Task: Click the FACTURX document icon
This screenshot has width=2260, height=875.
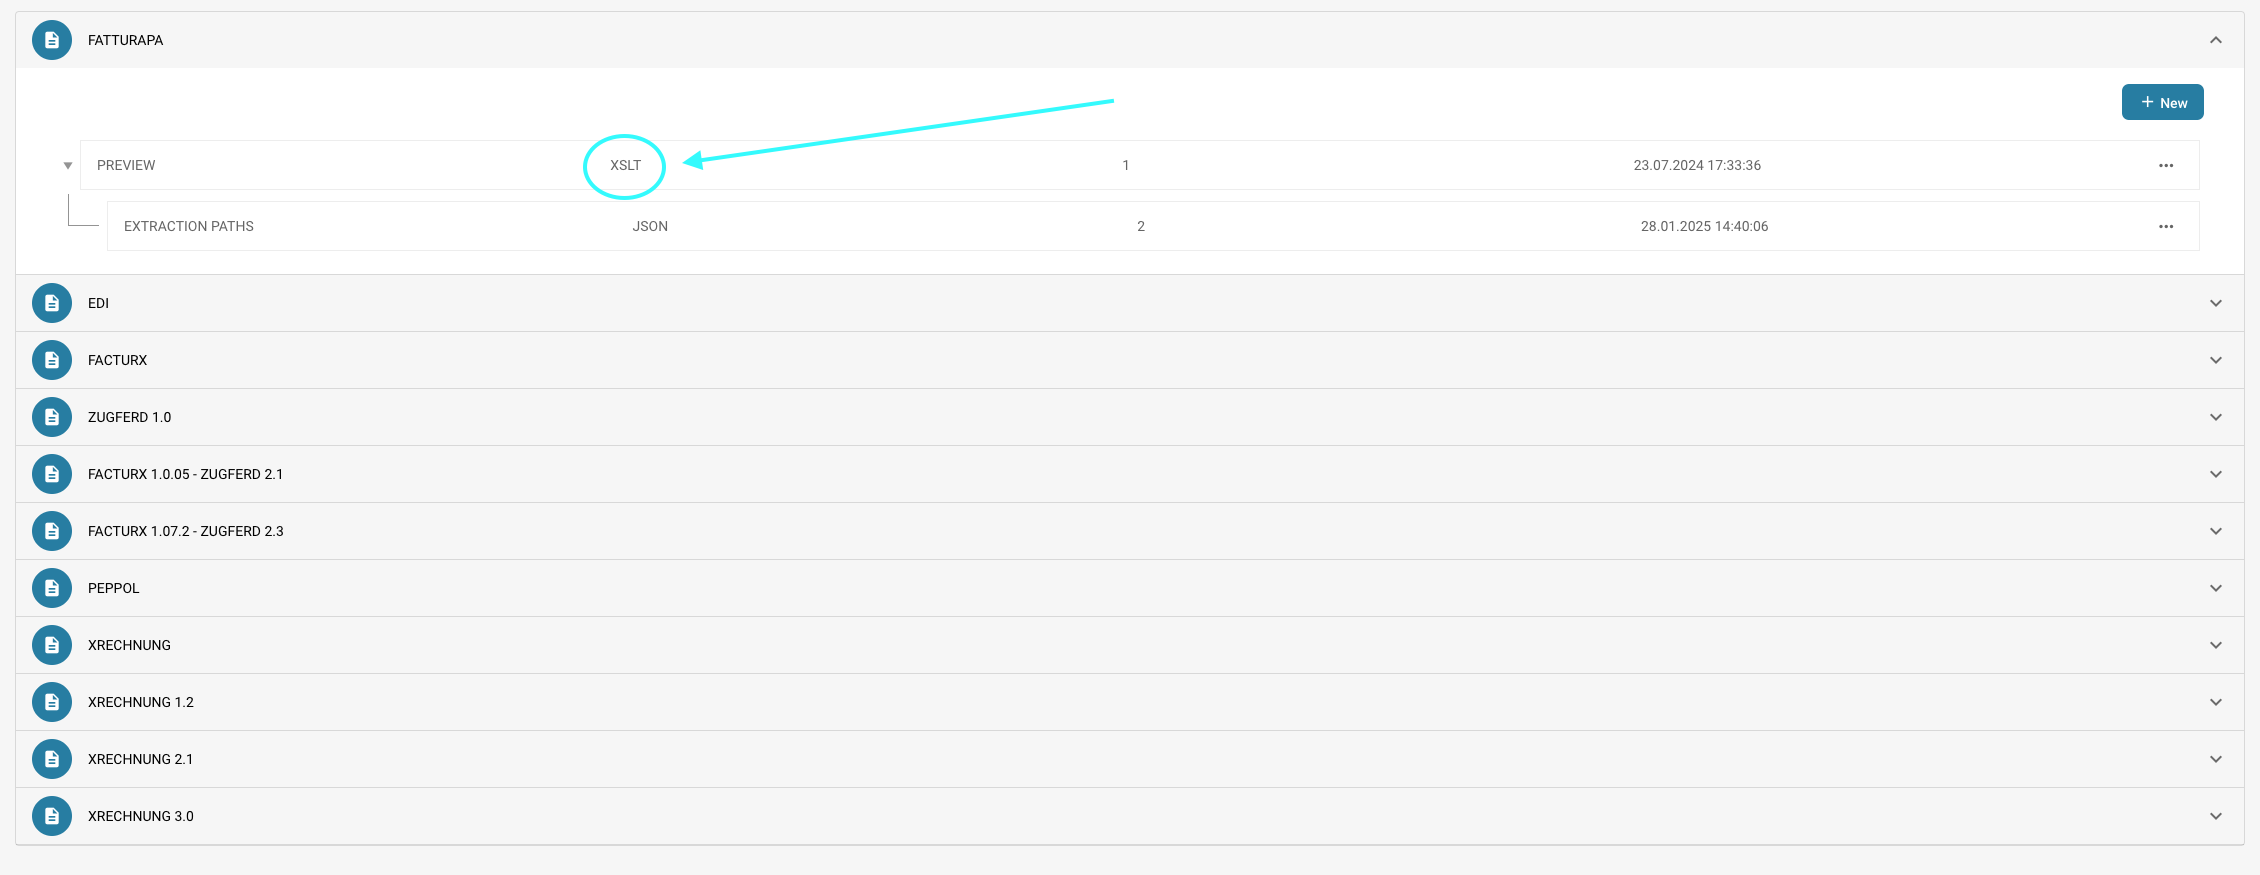Action: tap(52, 360)
